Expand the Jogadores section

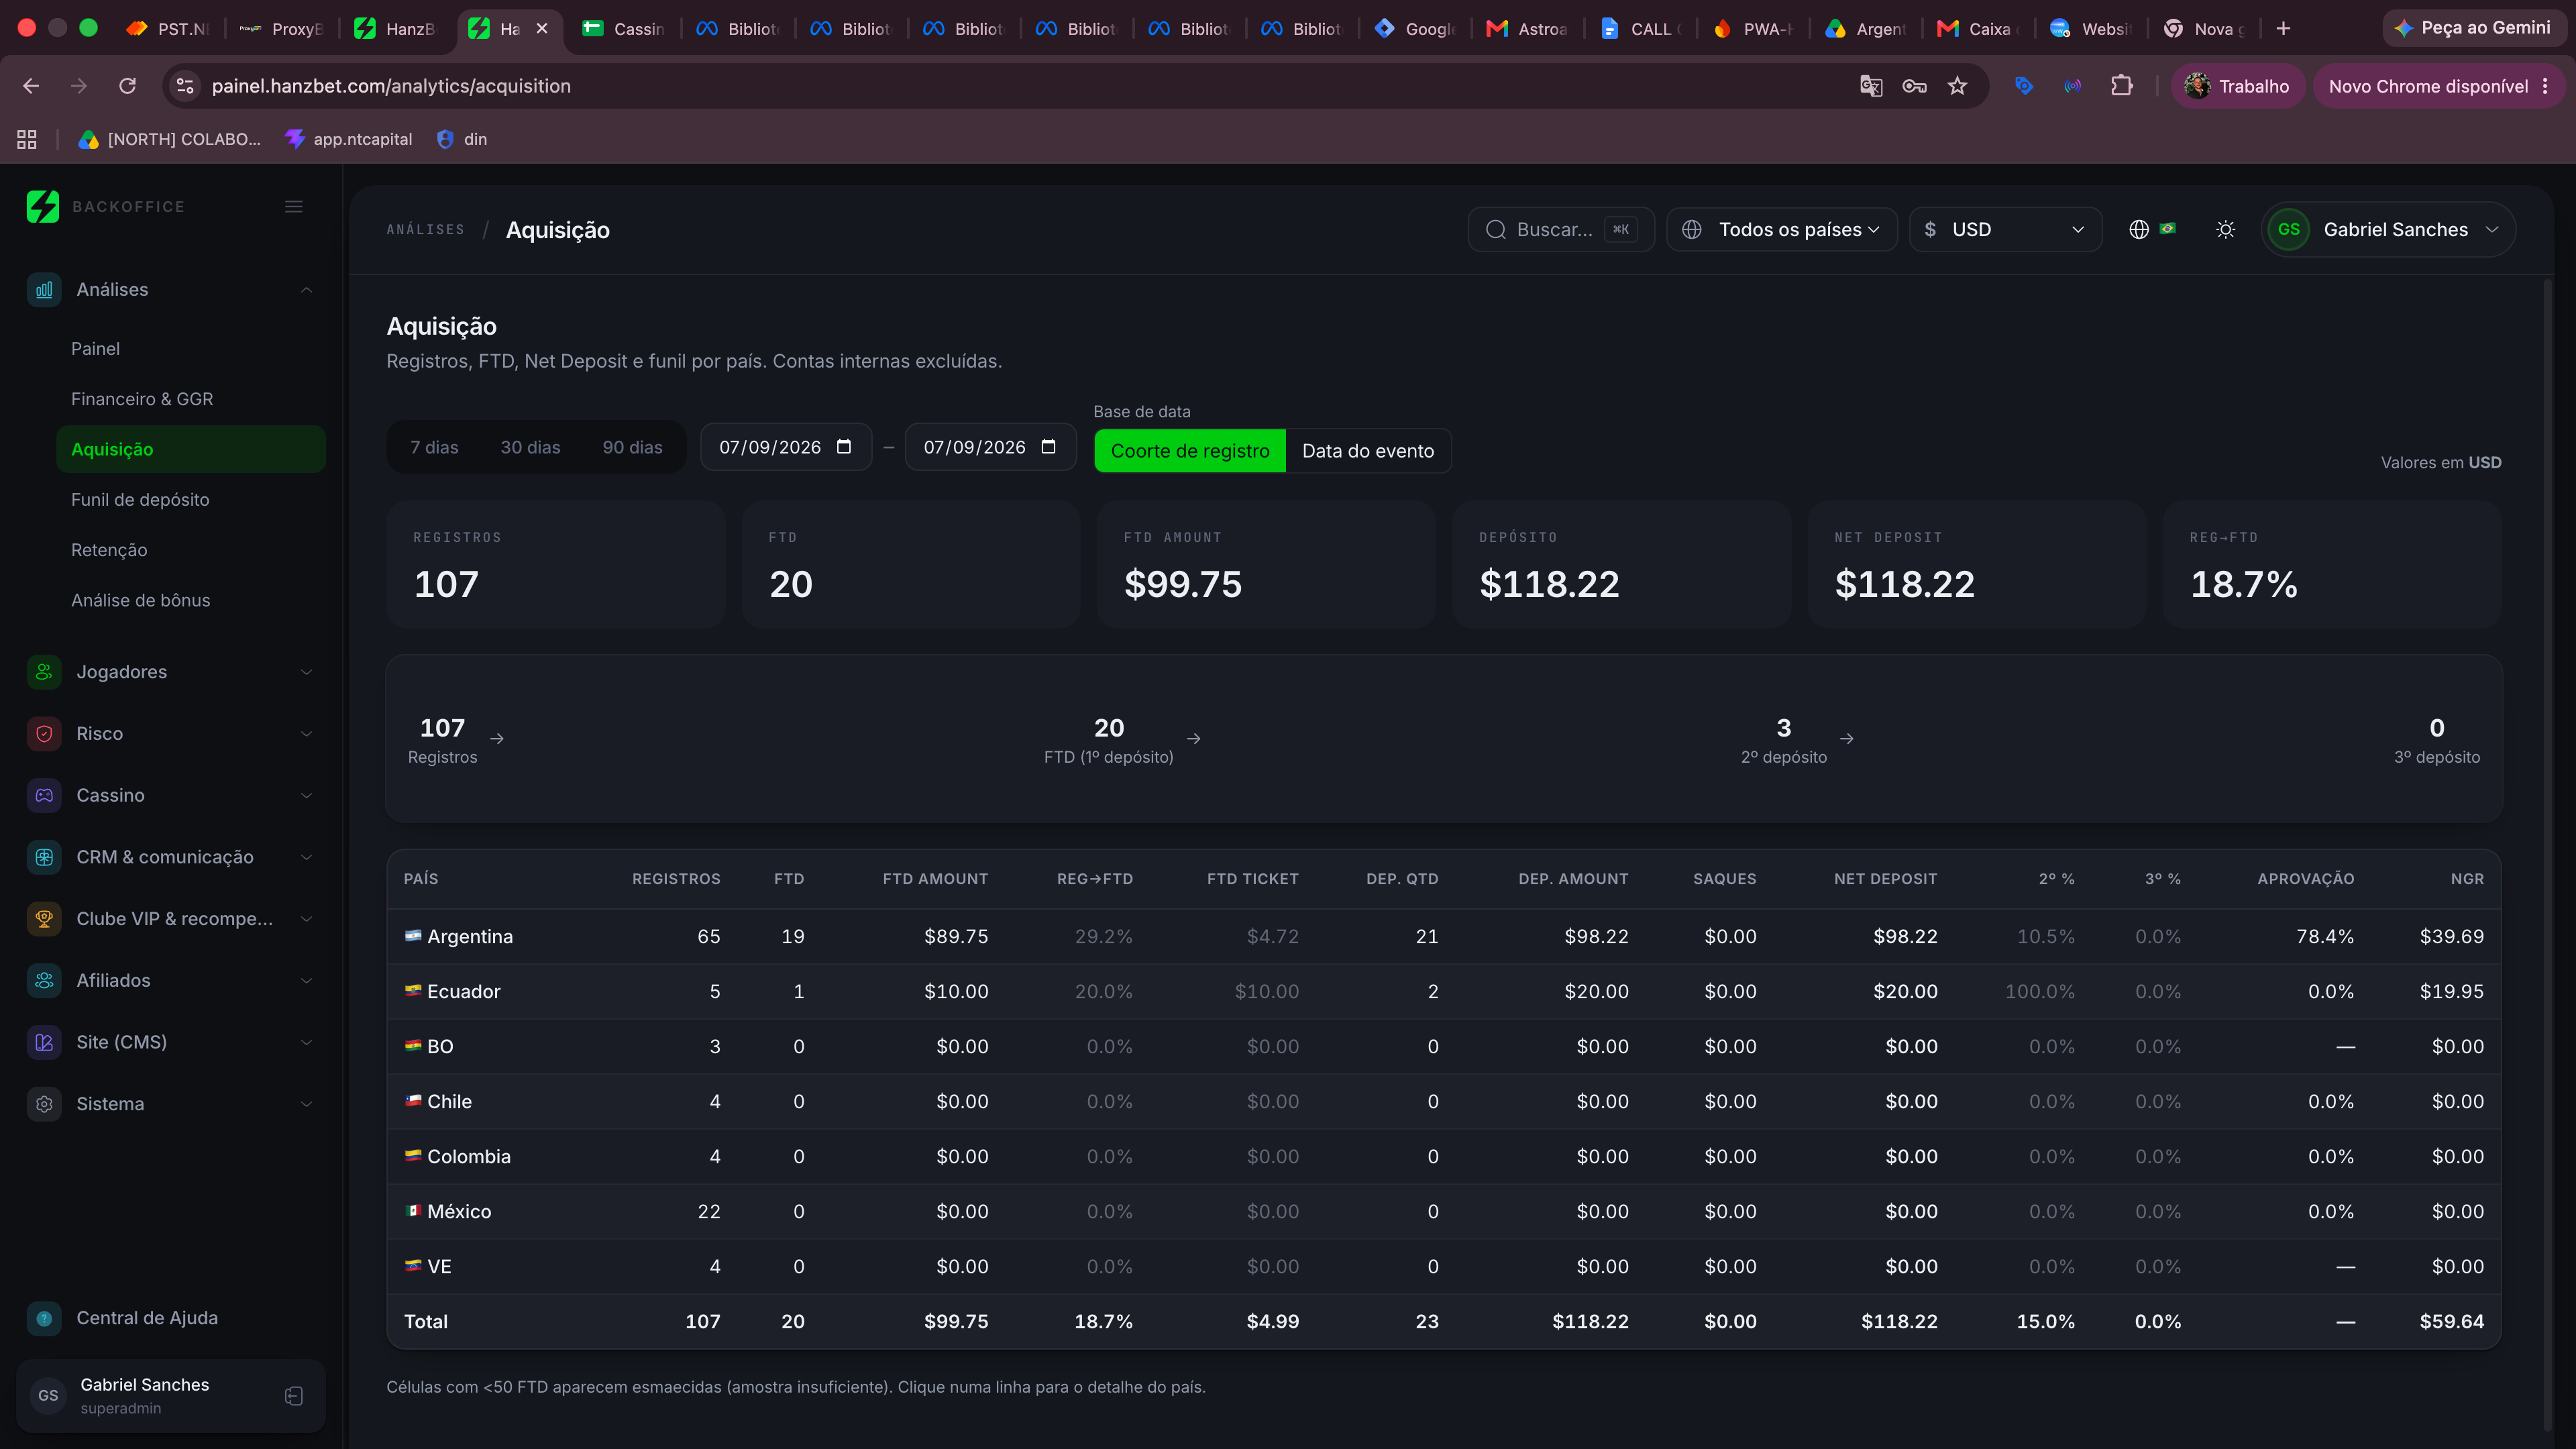(x=306, y=672)
